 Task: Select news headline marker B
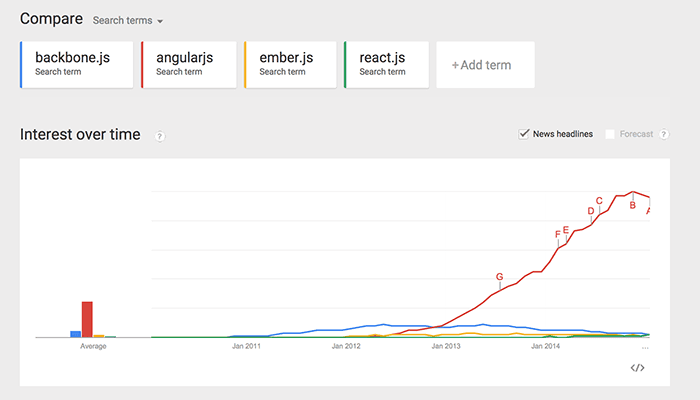pyautogui.click(x=632, y=205)
